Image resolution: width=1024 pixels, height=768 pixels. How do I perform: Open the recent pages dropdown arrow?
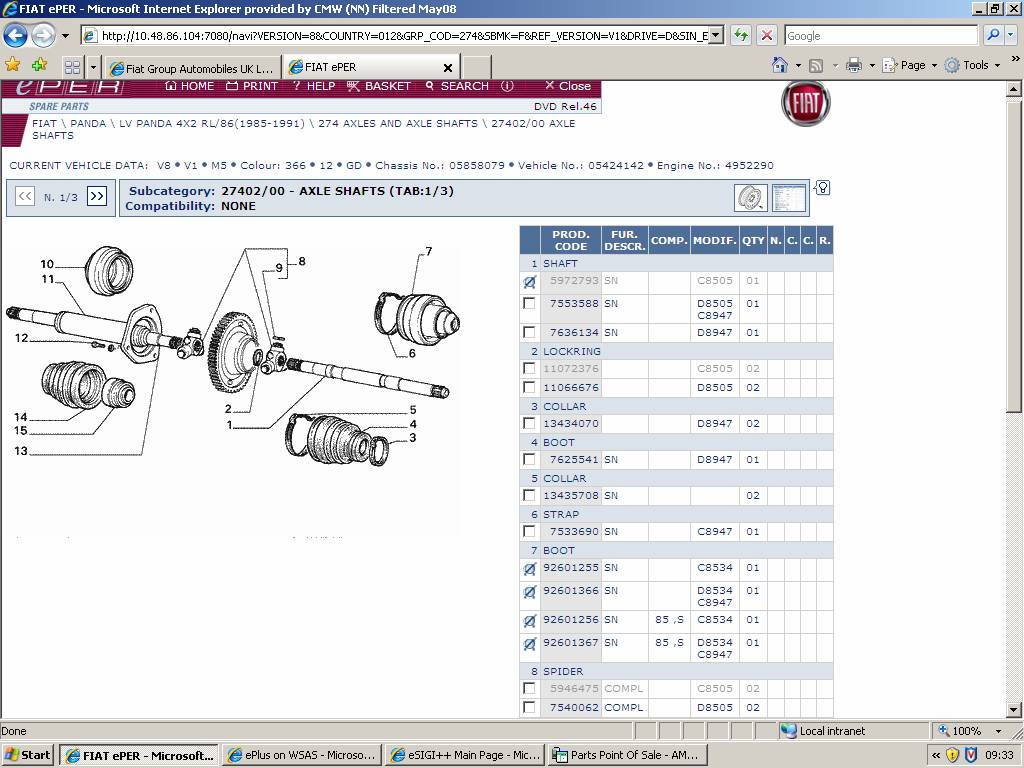point(65,36)
